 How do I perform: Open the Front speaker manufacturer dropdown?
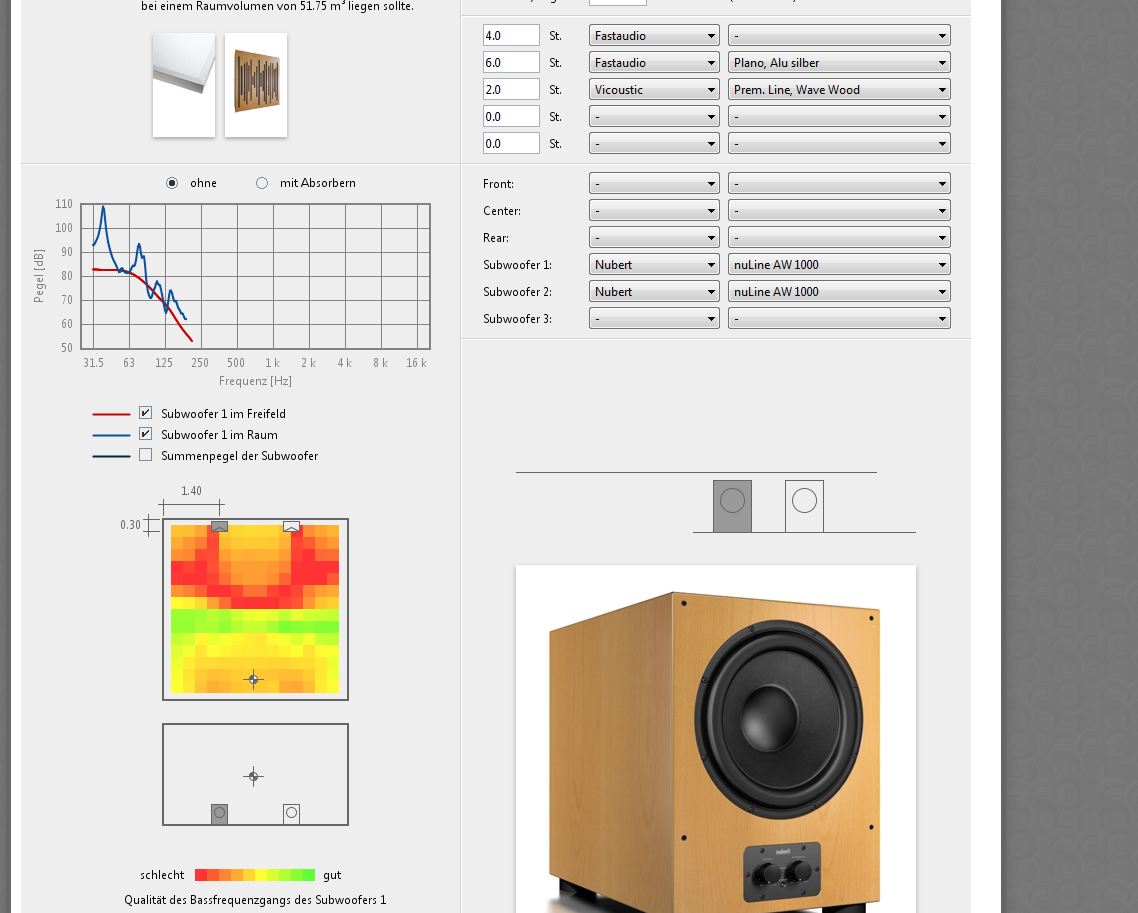tap(654, 184)
